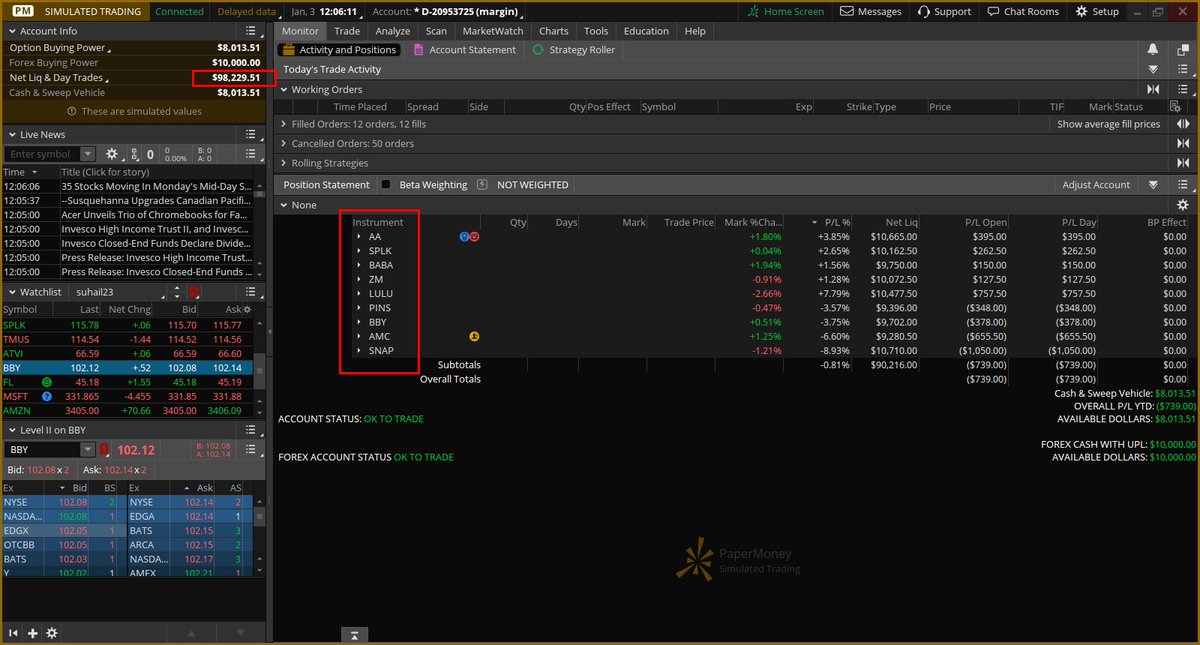
Task: Open the Charts tab
Action: coord(553,31)
